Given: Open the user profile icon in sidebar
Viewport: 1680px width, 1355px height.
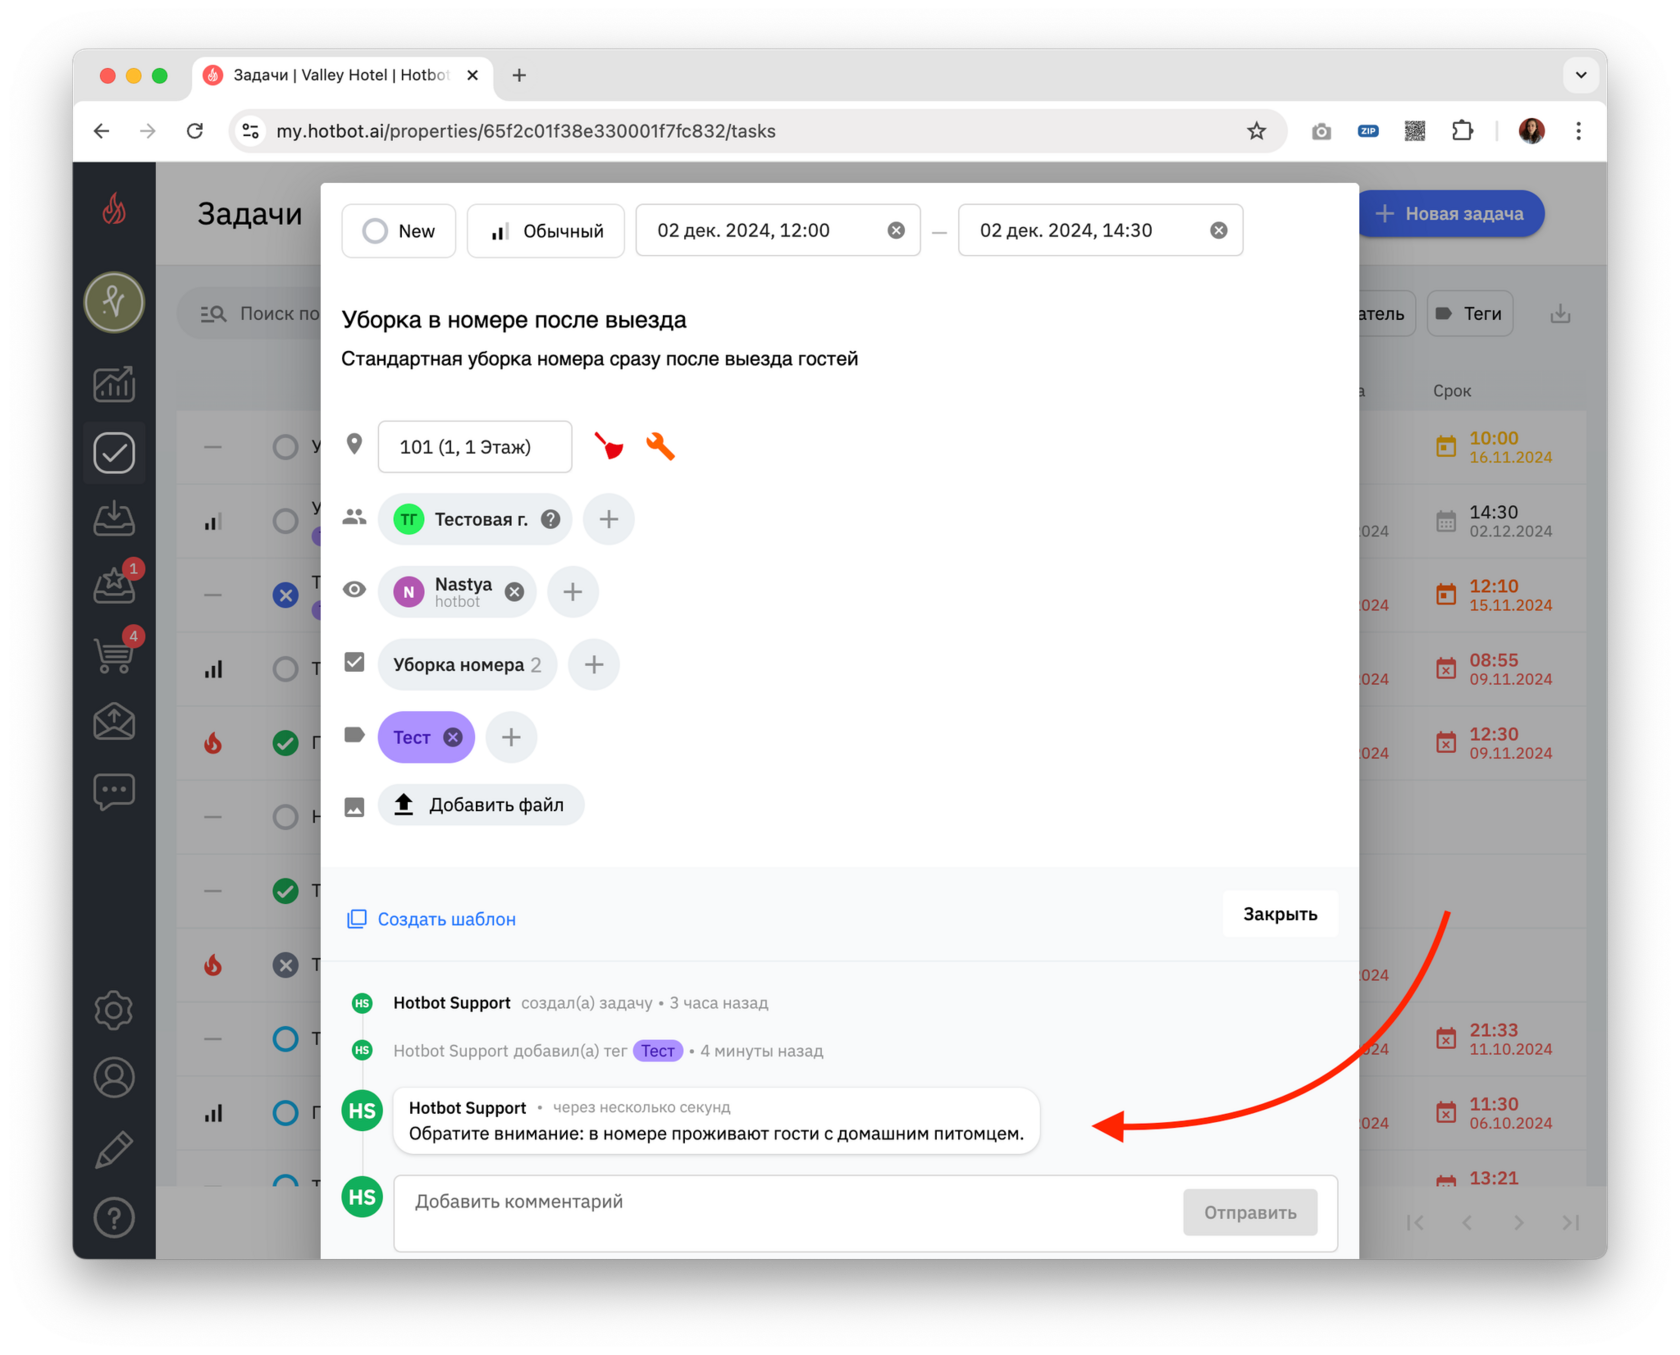Looking at the screenshot, I should pos(114,1078).
